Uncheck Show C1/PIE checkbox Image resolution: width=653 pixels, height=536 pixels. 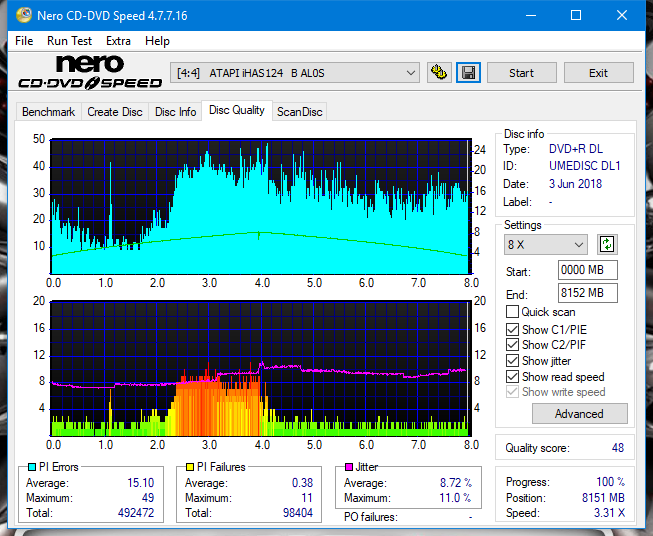click(512, 329)
